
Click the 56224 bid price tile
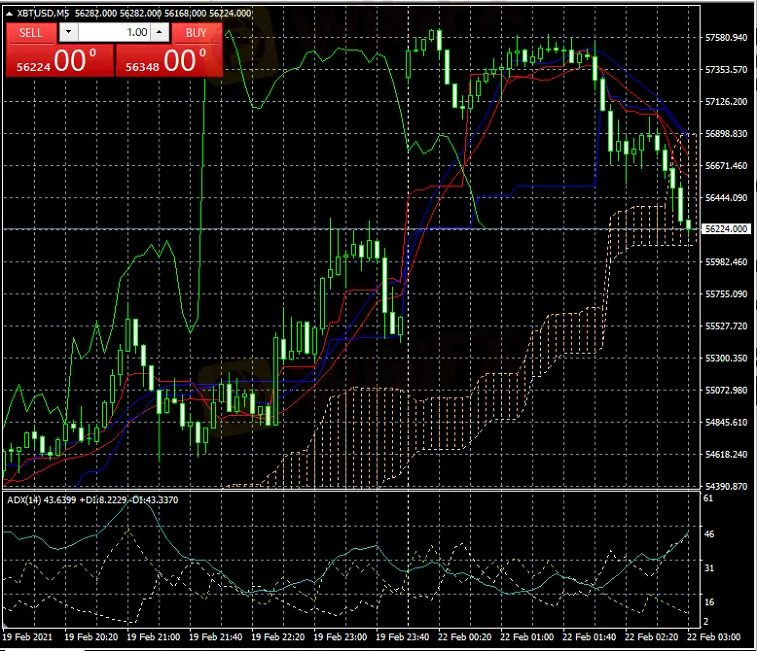pyautogui.click(x=59, y=60)
